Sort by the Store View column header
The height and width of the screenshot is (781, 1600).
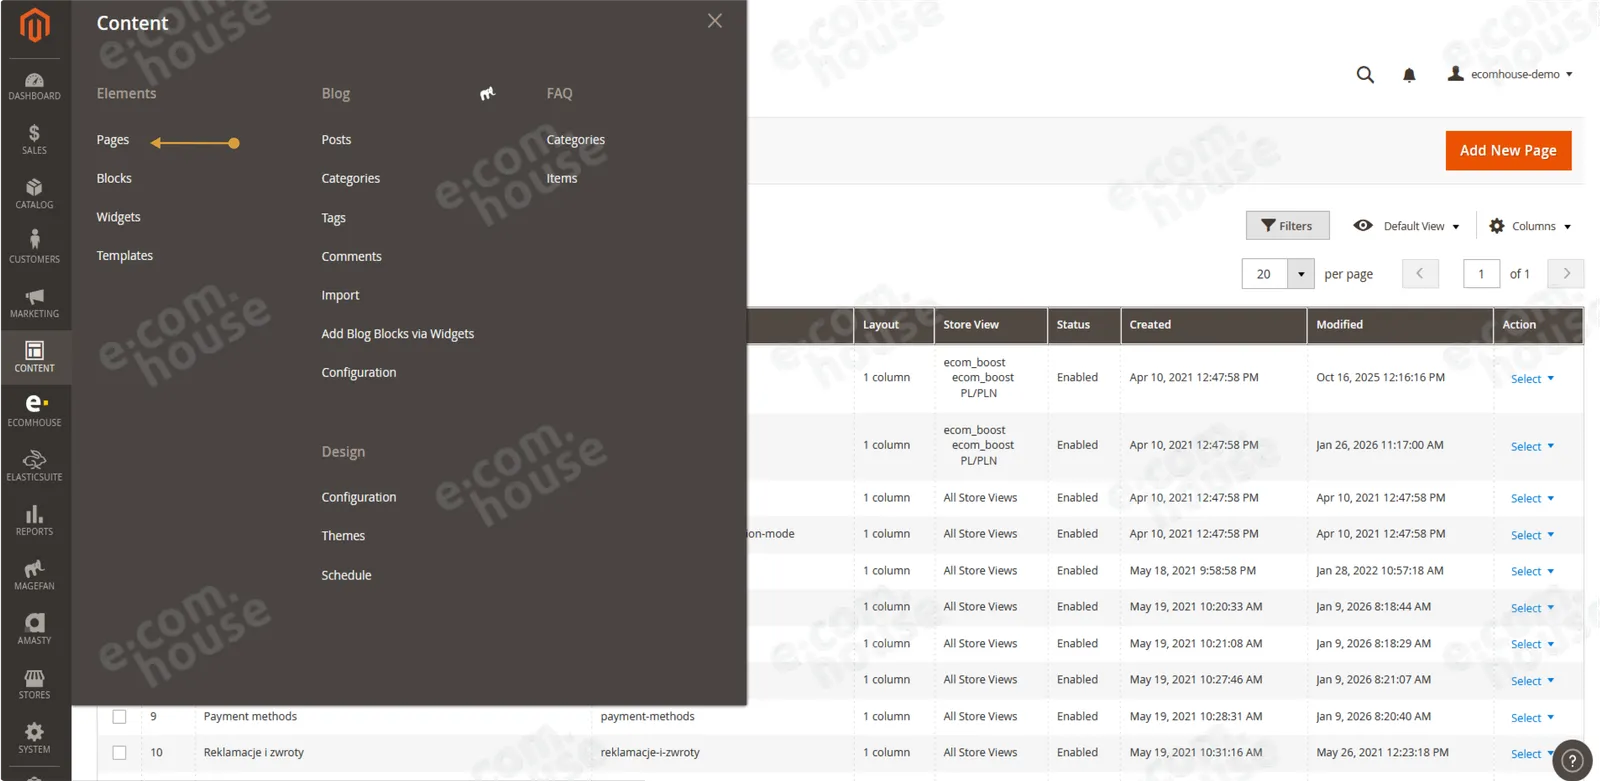pyautogui.click(x=990, y=325)
